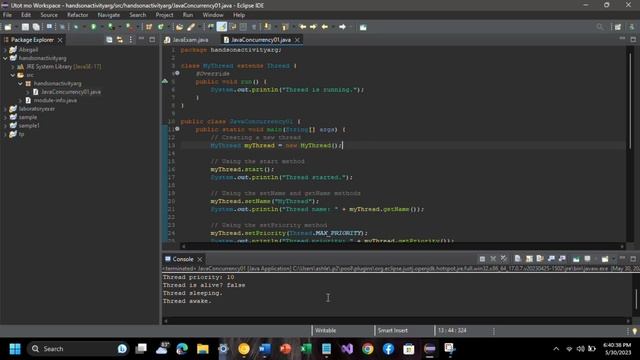Navigate Back with the yellow left arrow
Image resolution: width=640 pixels, height=360 pixels.
pyautogui.click(x=325, y=27)
